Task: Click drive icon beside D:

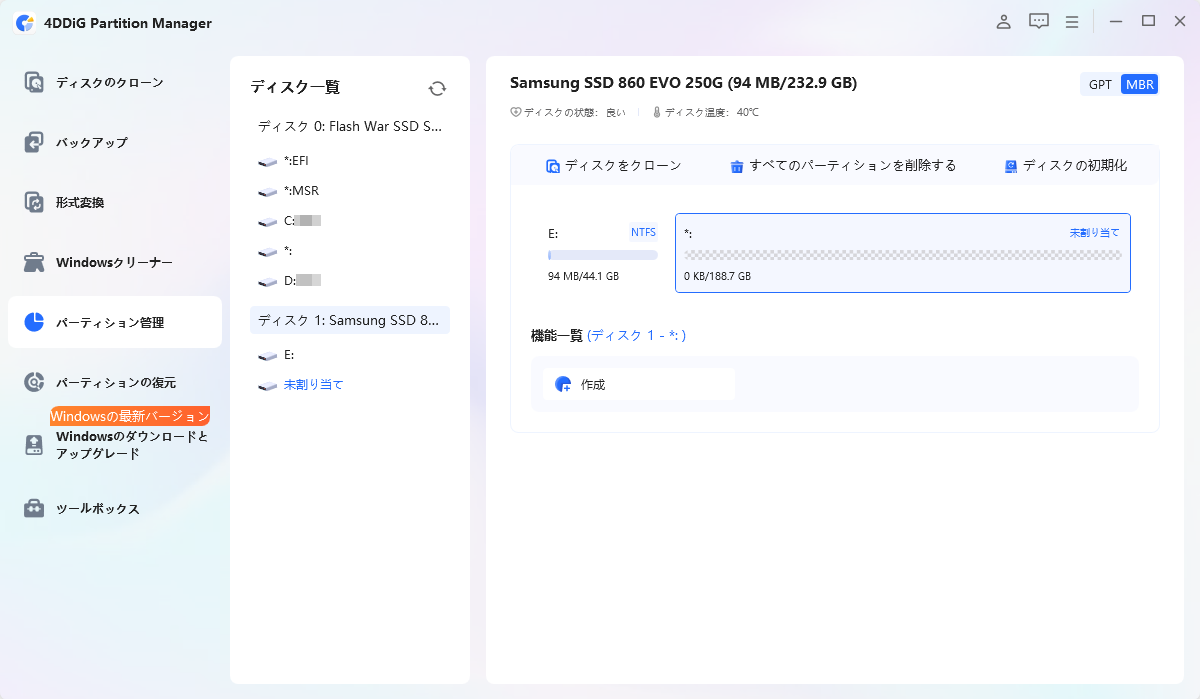Action: point(267,281)
